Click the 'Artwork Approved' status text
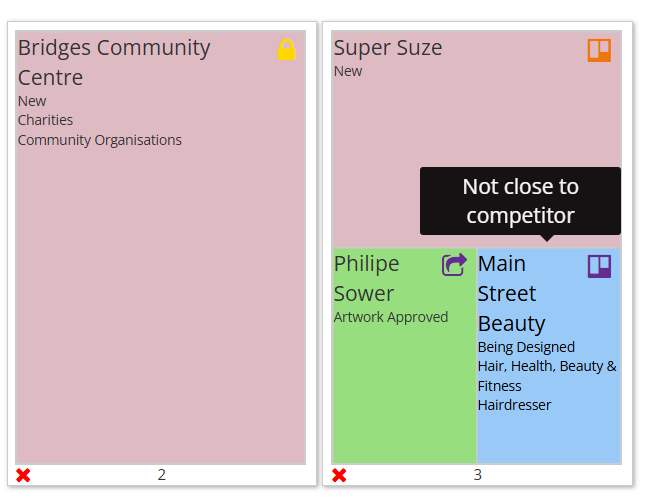 point(390,317)
